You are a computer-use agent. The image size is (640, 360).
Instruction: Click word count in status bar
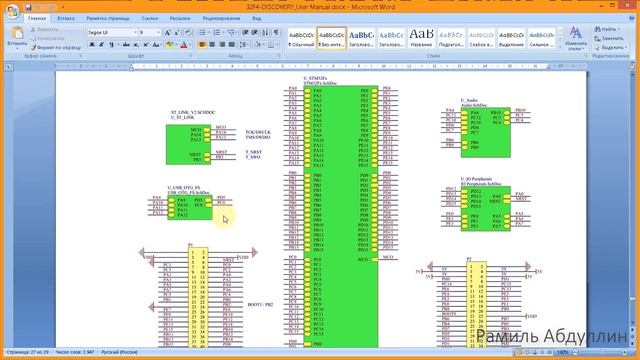75,352
